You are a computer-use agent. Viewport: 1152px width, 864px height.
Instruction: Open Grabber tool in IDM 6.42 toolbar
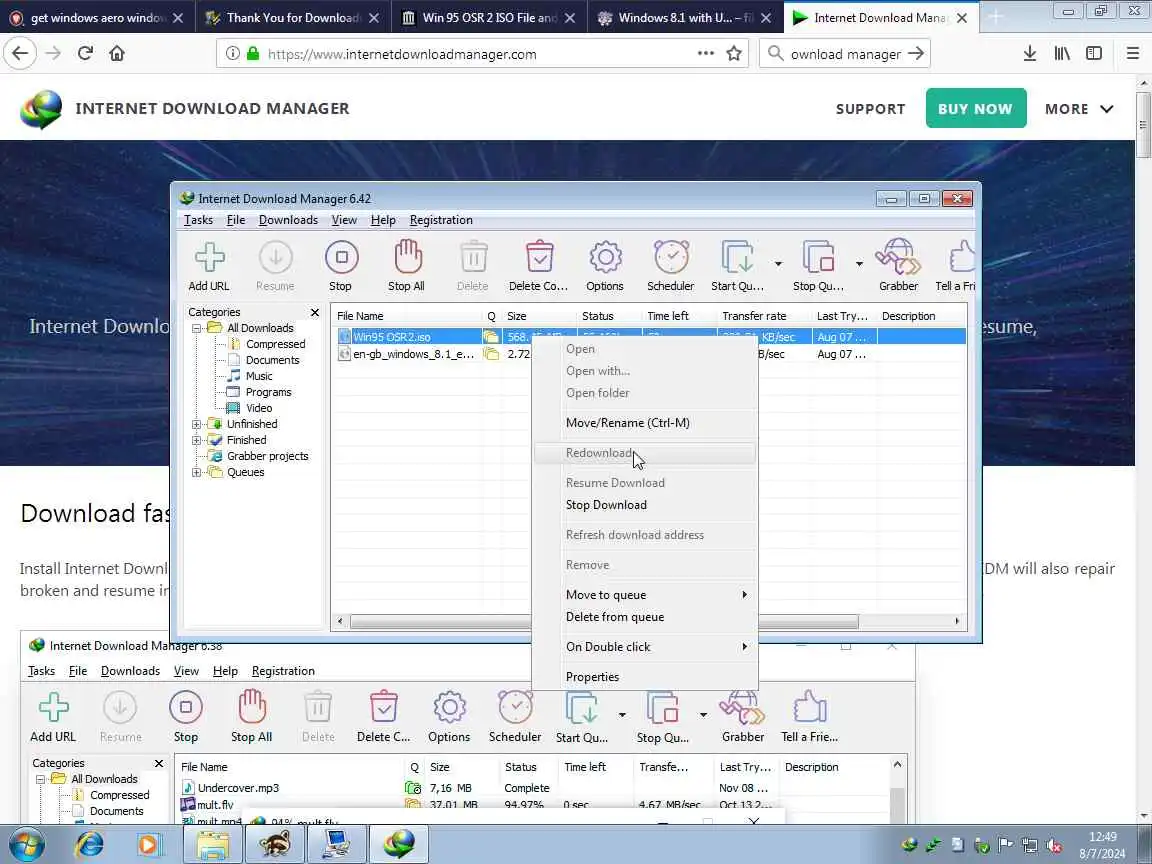pyautogui.click(x=898, y=258)
